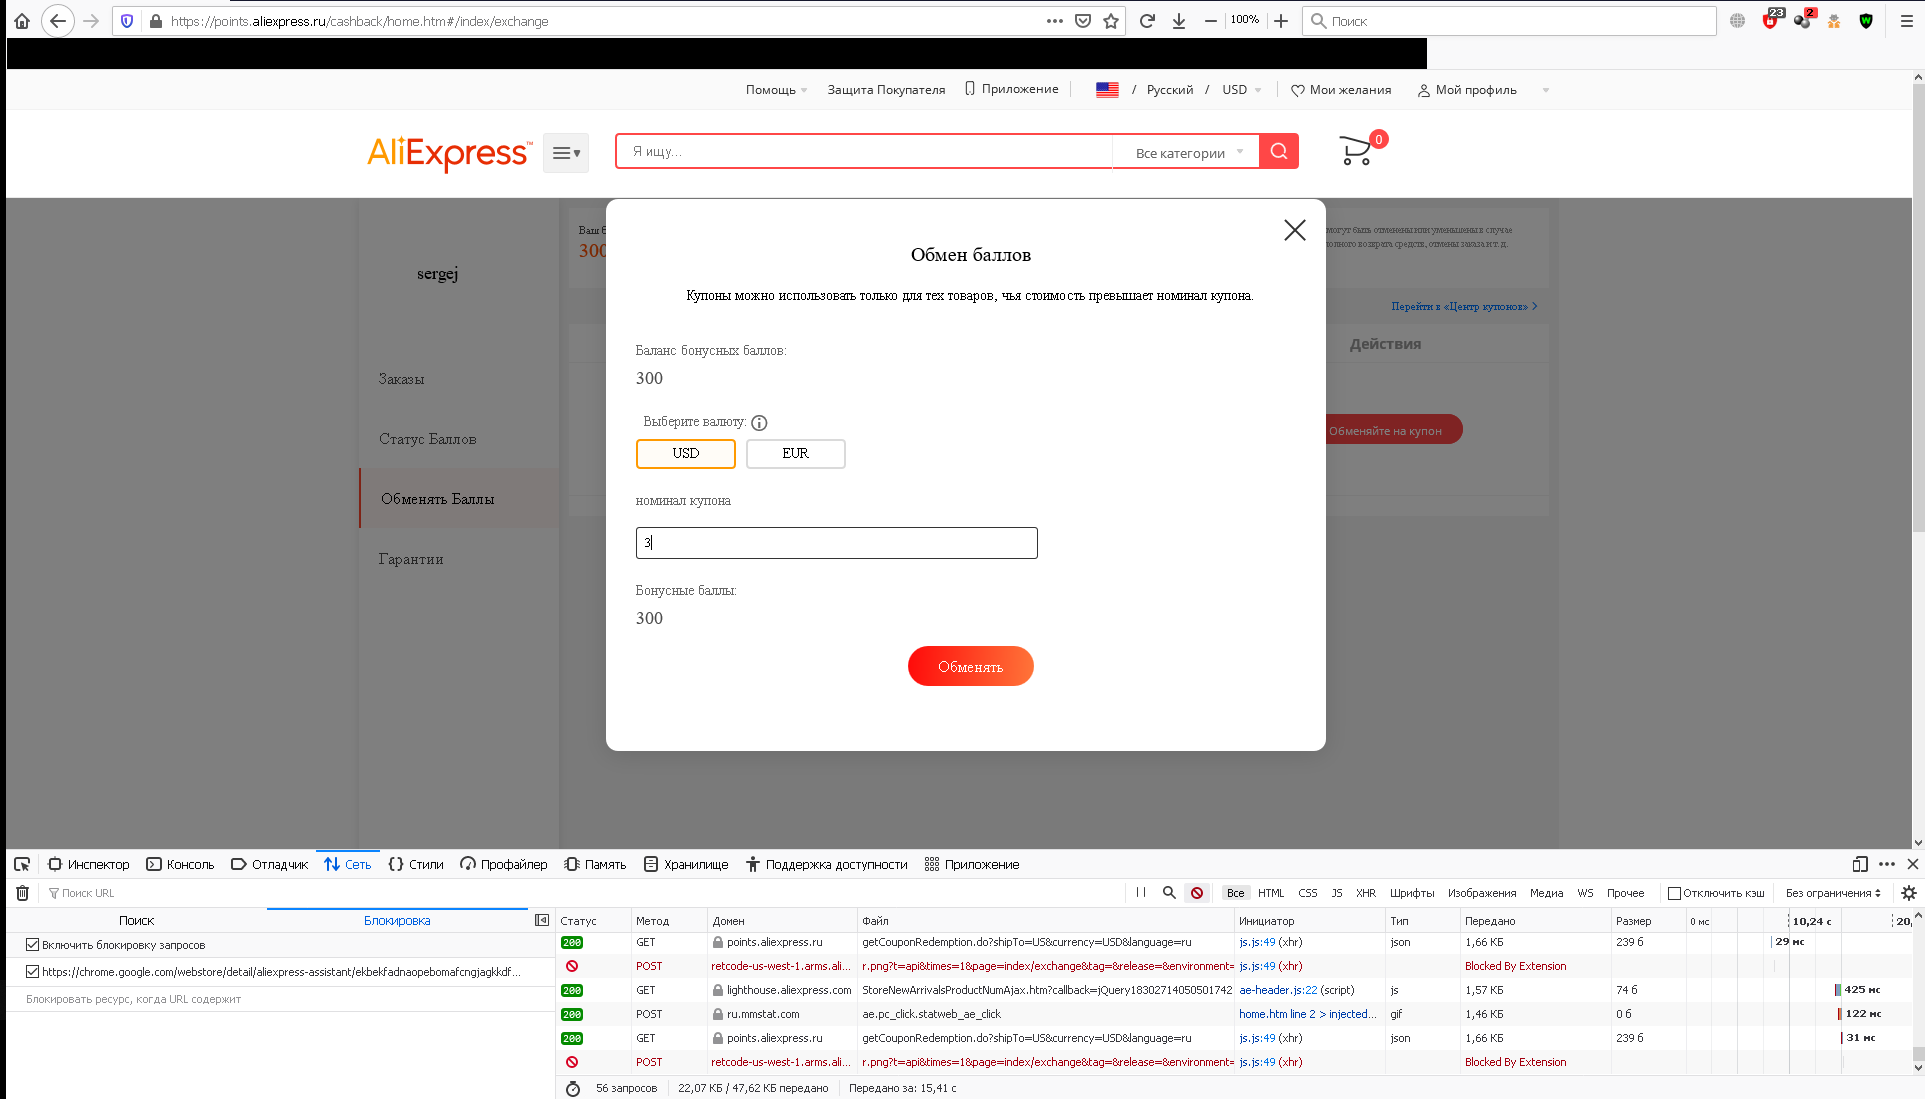Click the Обменяйте на купон button
Viewport: 1925px width, 1099px height.
coord(1394,430)
